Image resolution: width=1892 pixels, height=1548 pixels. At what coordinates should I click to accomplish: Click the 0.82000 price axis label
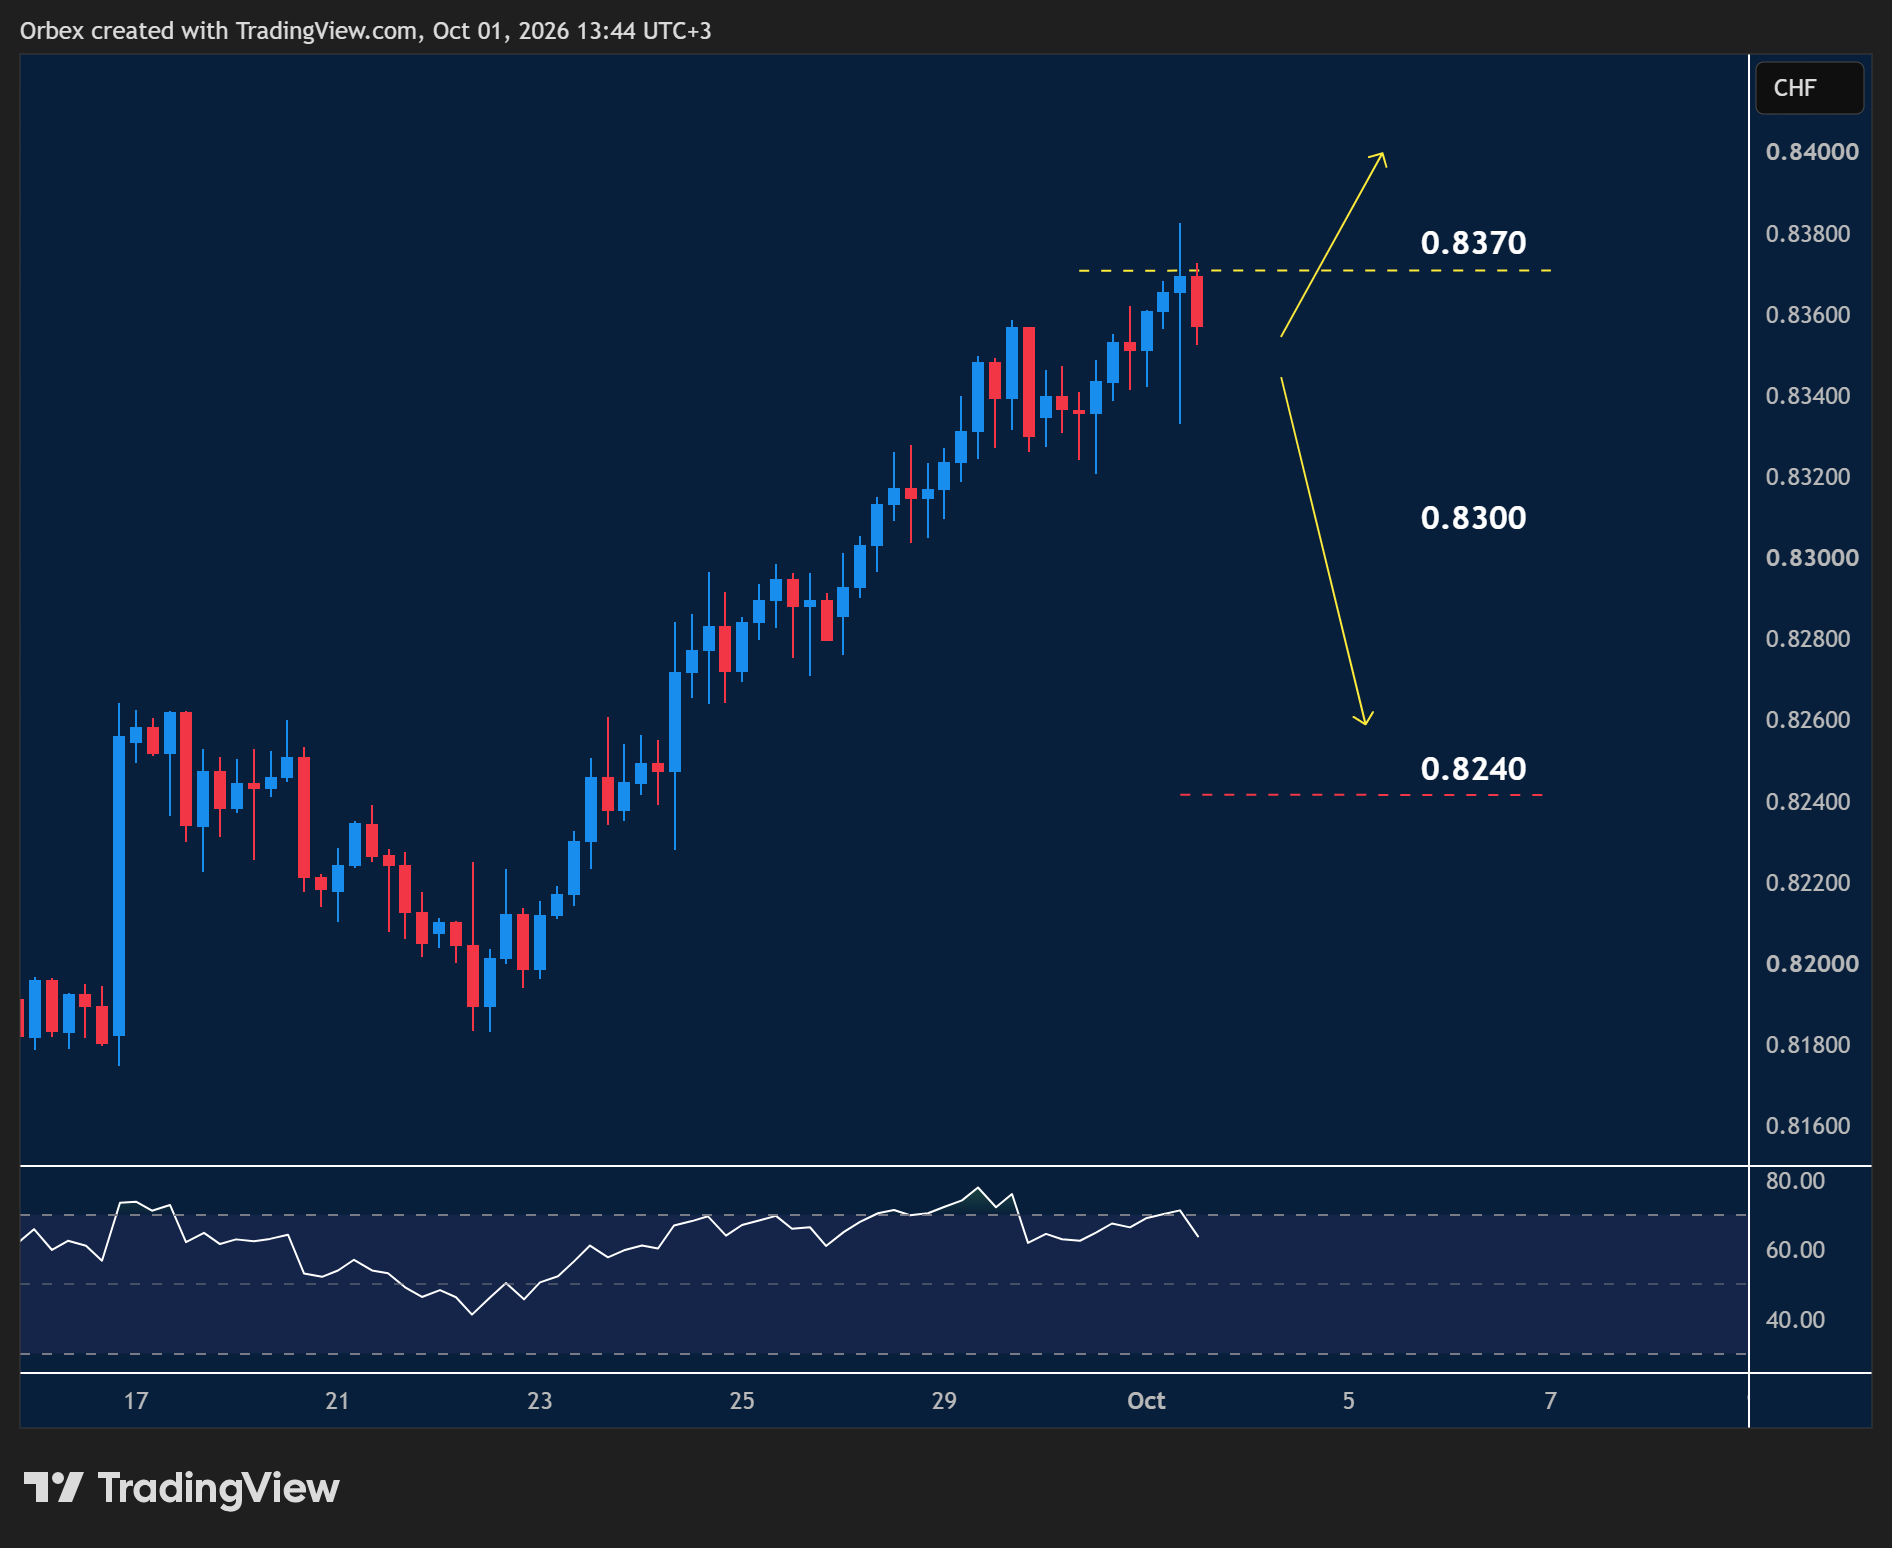(x=1812, y=964)
